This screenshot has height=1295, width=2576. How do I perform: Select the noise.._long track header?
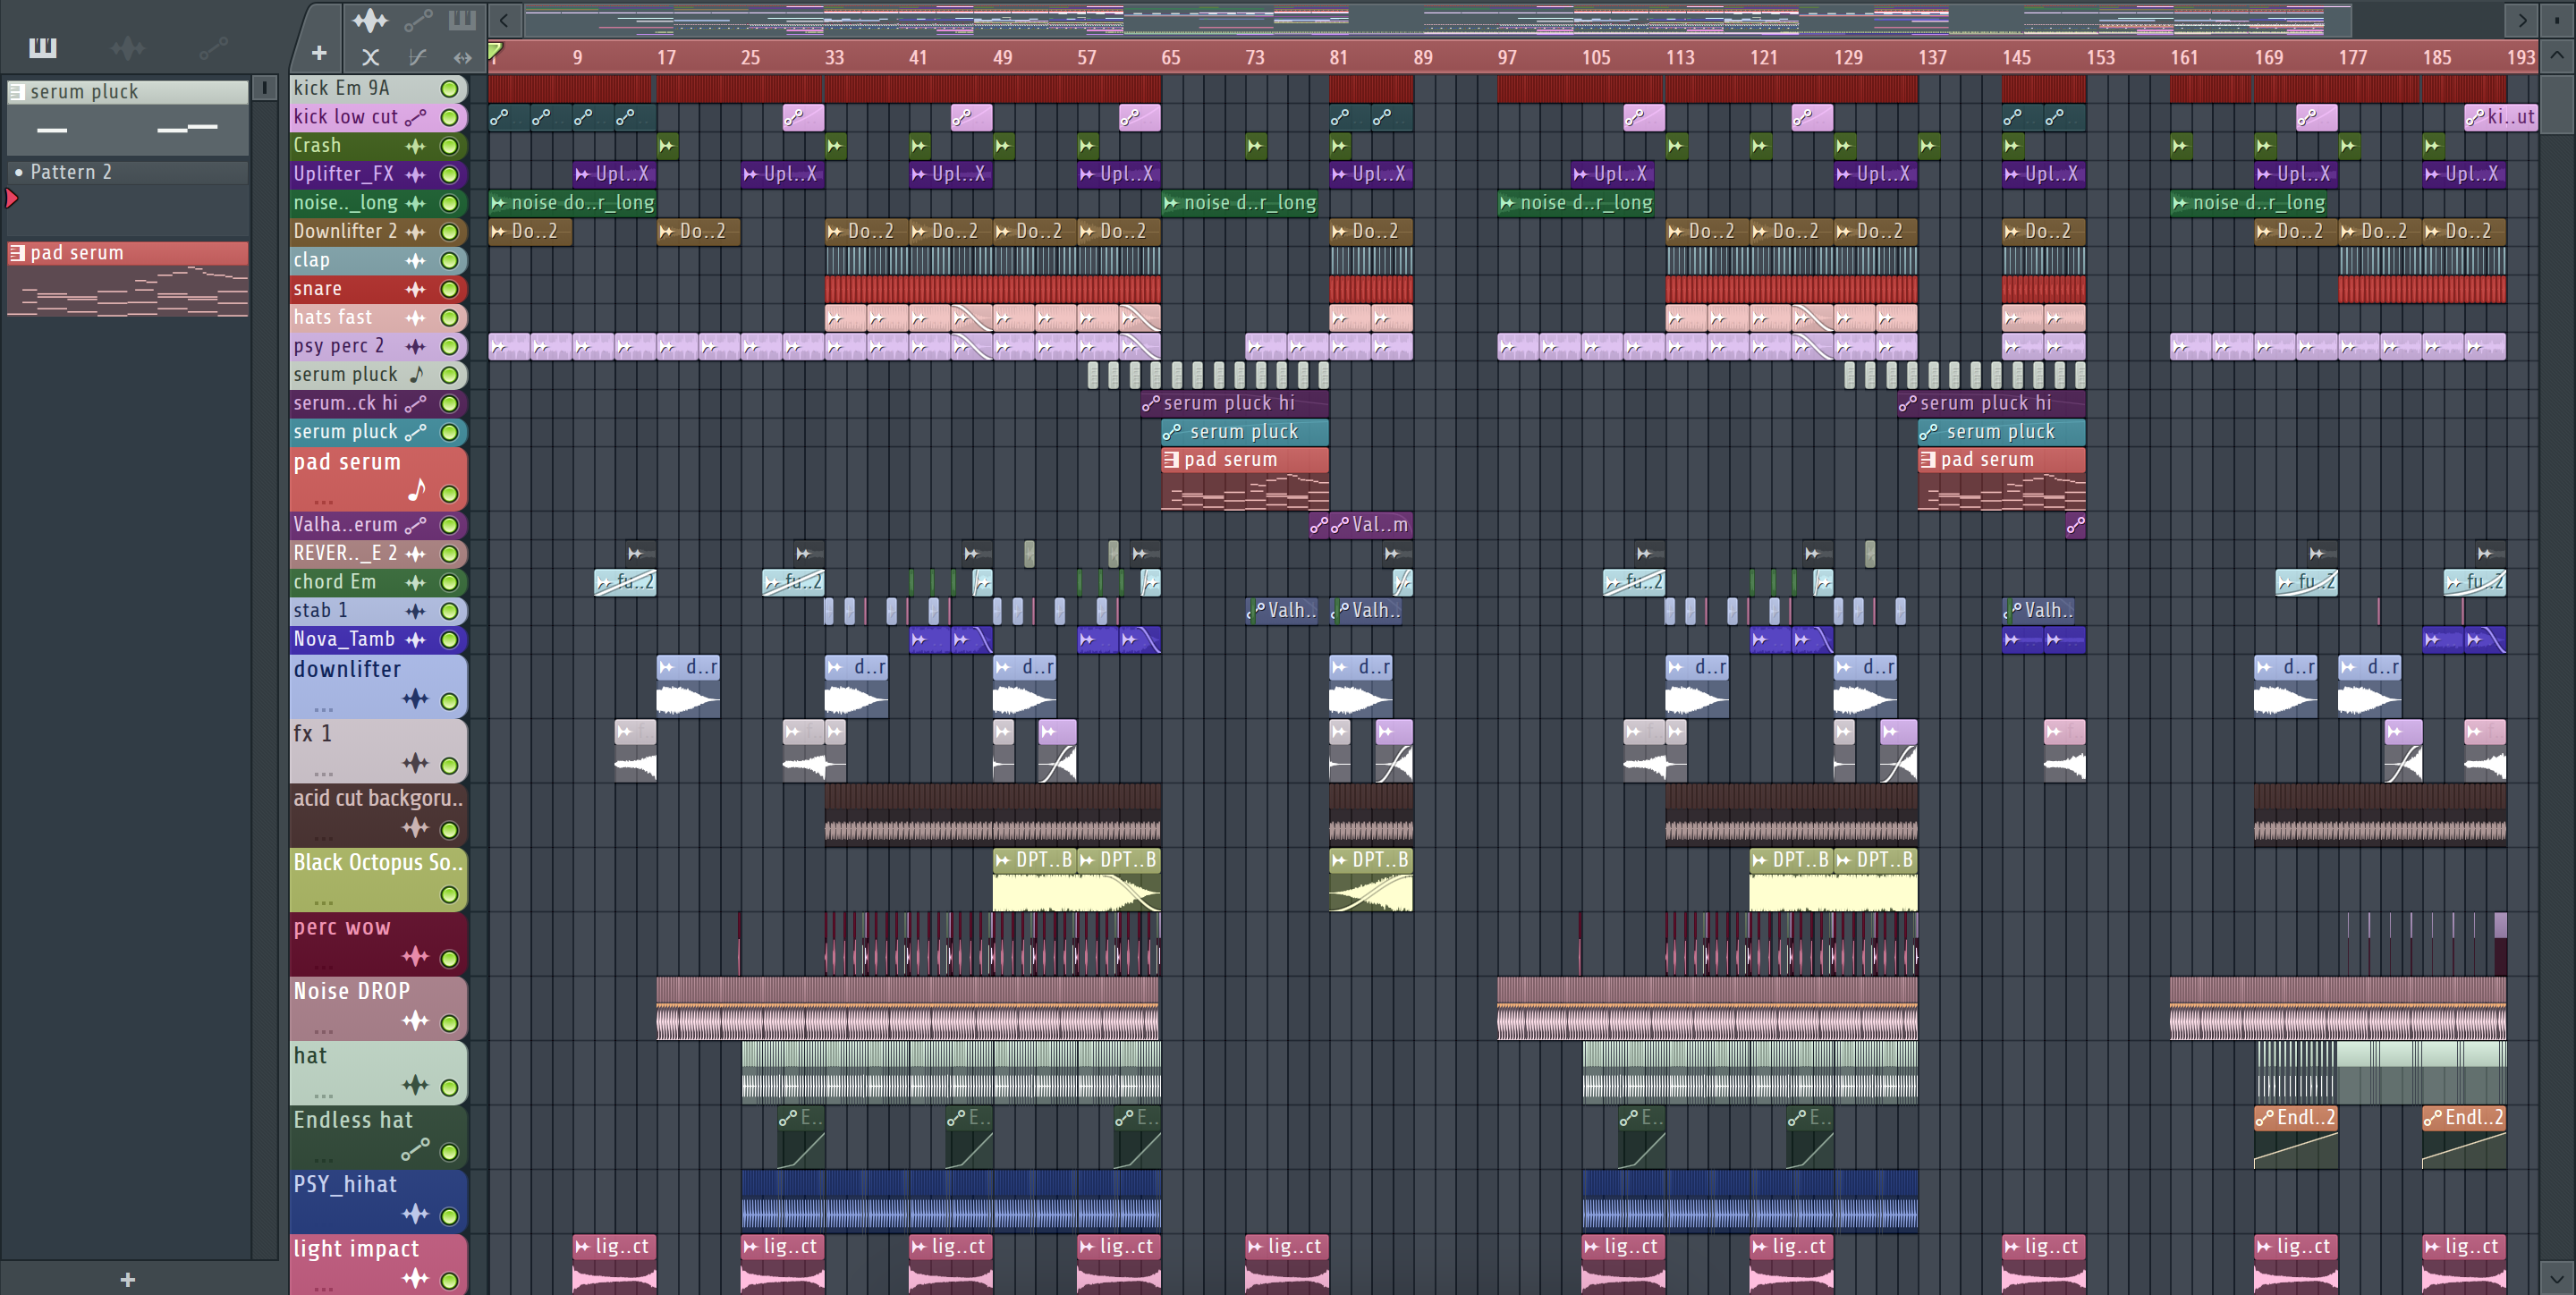pos(378,203)
